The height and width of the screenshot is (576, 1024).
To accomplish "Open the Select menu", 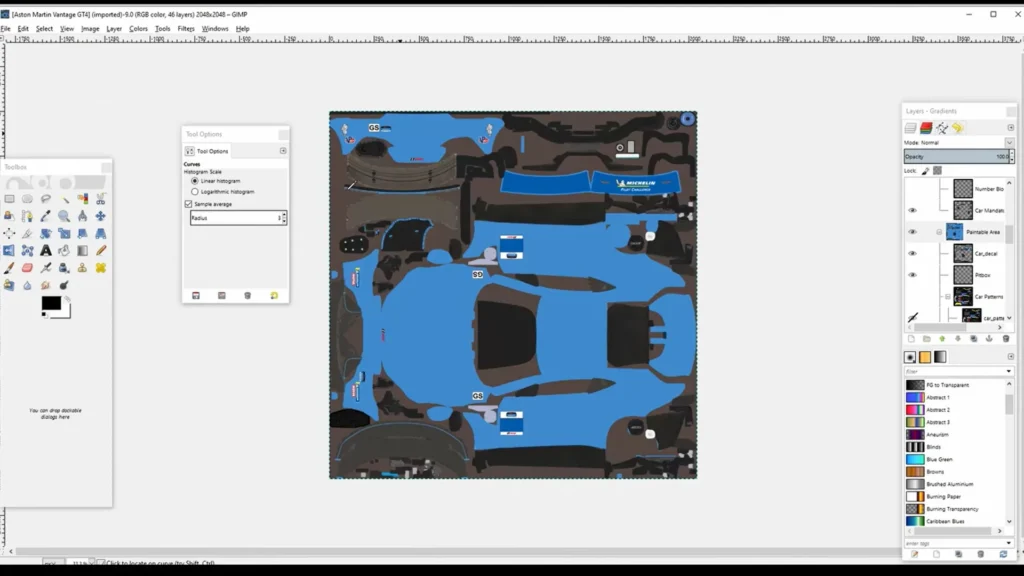I will pyautogui.click(x=44, y=29).
